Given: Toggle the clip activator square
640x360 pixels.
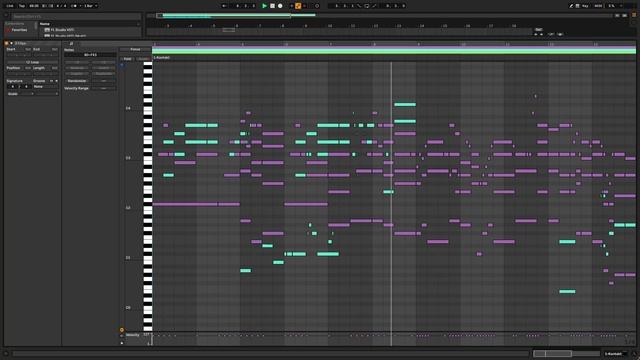Looking at the screenshot, I should [x=7, y=43].
